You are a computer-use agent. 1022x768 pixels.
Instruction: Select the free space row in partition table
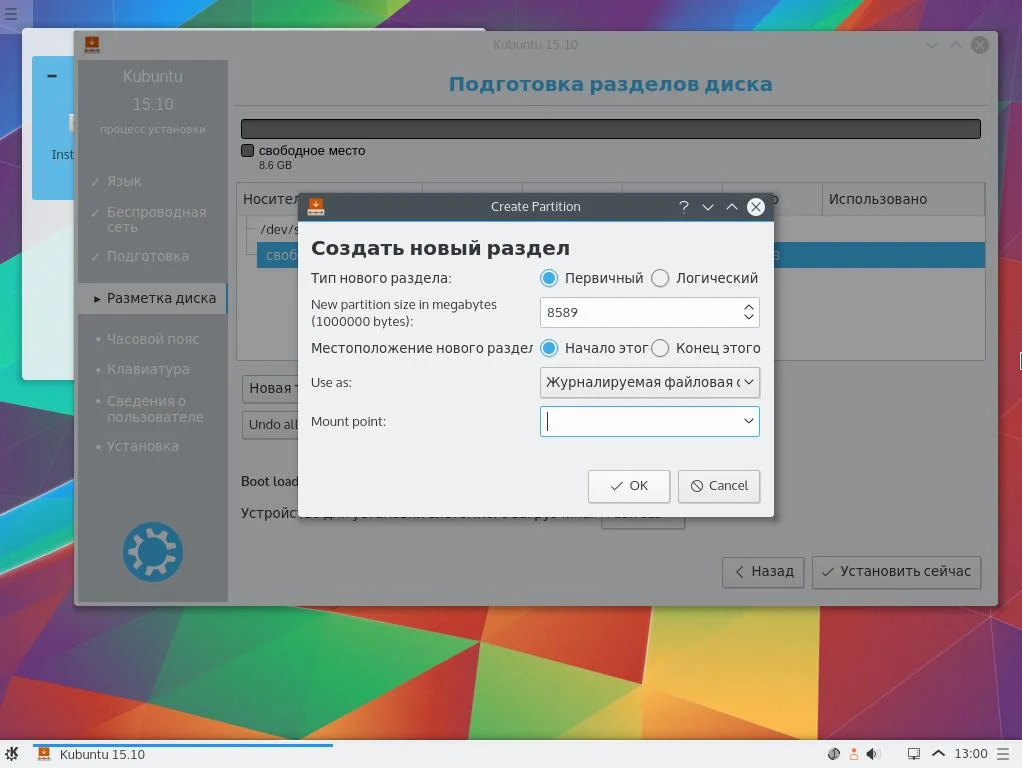[620, 255]
